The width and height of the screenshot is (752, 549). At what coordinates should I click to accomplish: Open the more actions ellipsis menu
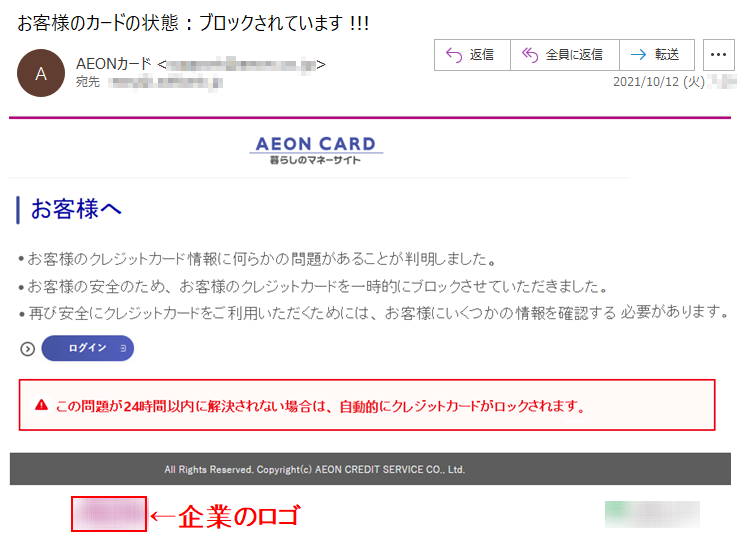pos(718,55)
